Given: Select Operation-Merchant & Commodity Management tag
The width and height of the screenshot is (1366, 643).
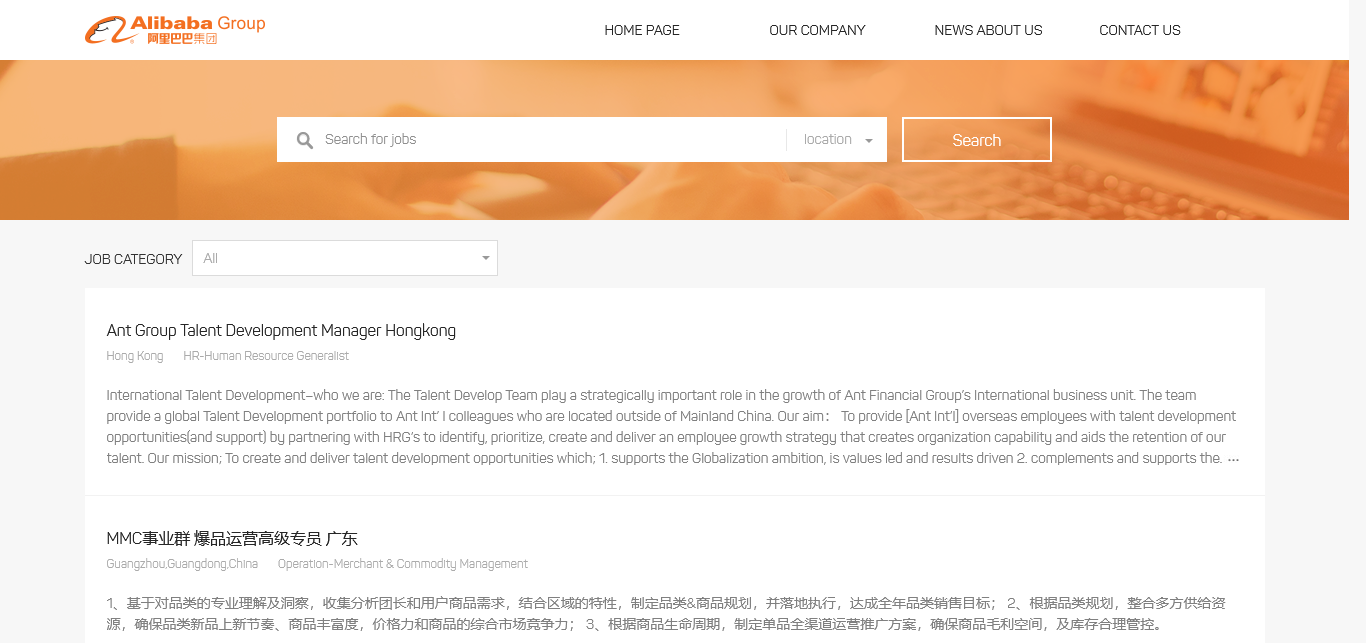Looking at the screenshot, I should pos(402,564).
